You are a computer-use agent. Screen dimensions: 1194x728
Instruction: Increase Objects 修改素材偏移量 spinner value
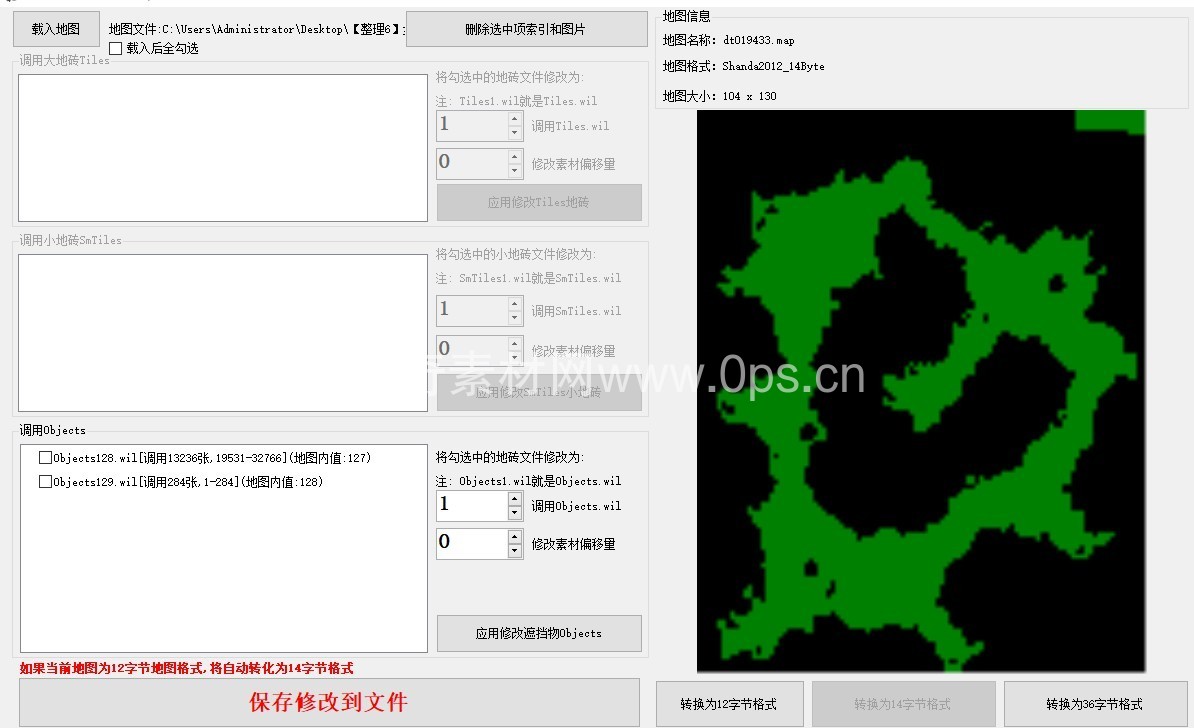click(515, 536)
